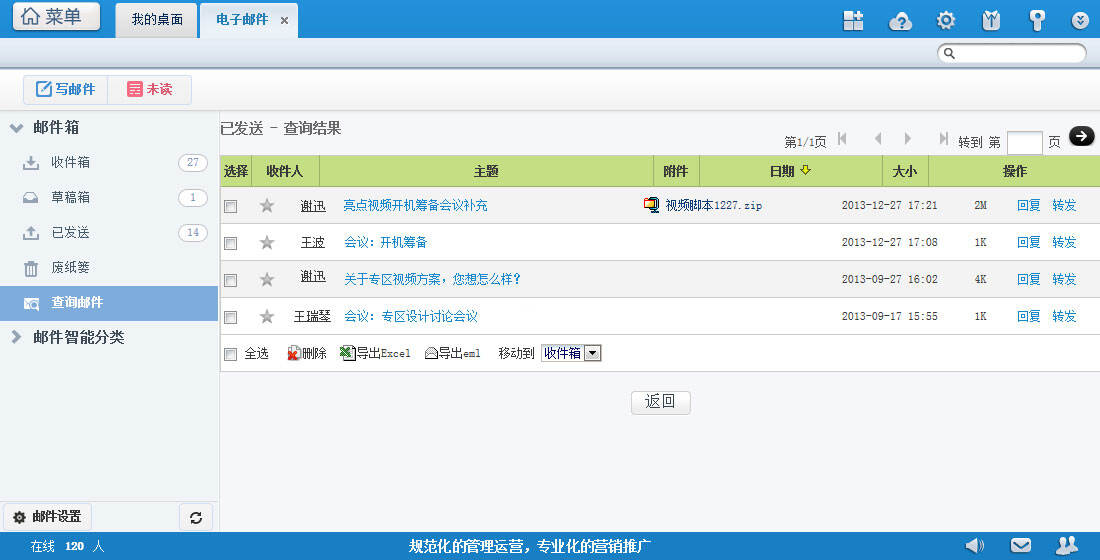Tick the 全选 select-all checkbox
This screenshot has height=560, width=1100.
[x=231, y=354]
